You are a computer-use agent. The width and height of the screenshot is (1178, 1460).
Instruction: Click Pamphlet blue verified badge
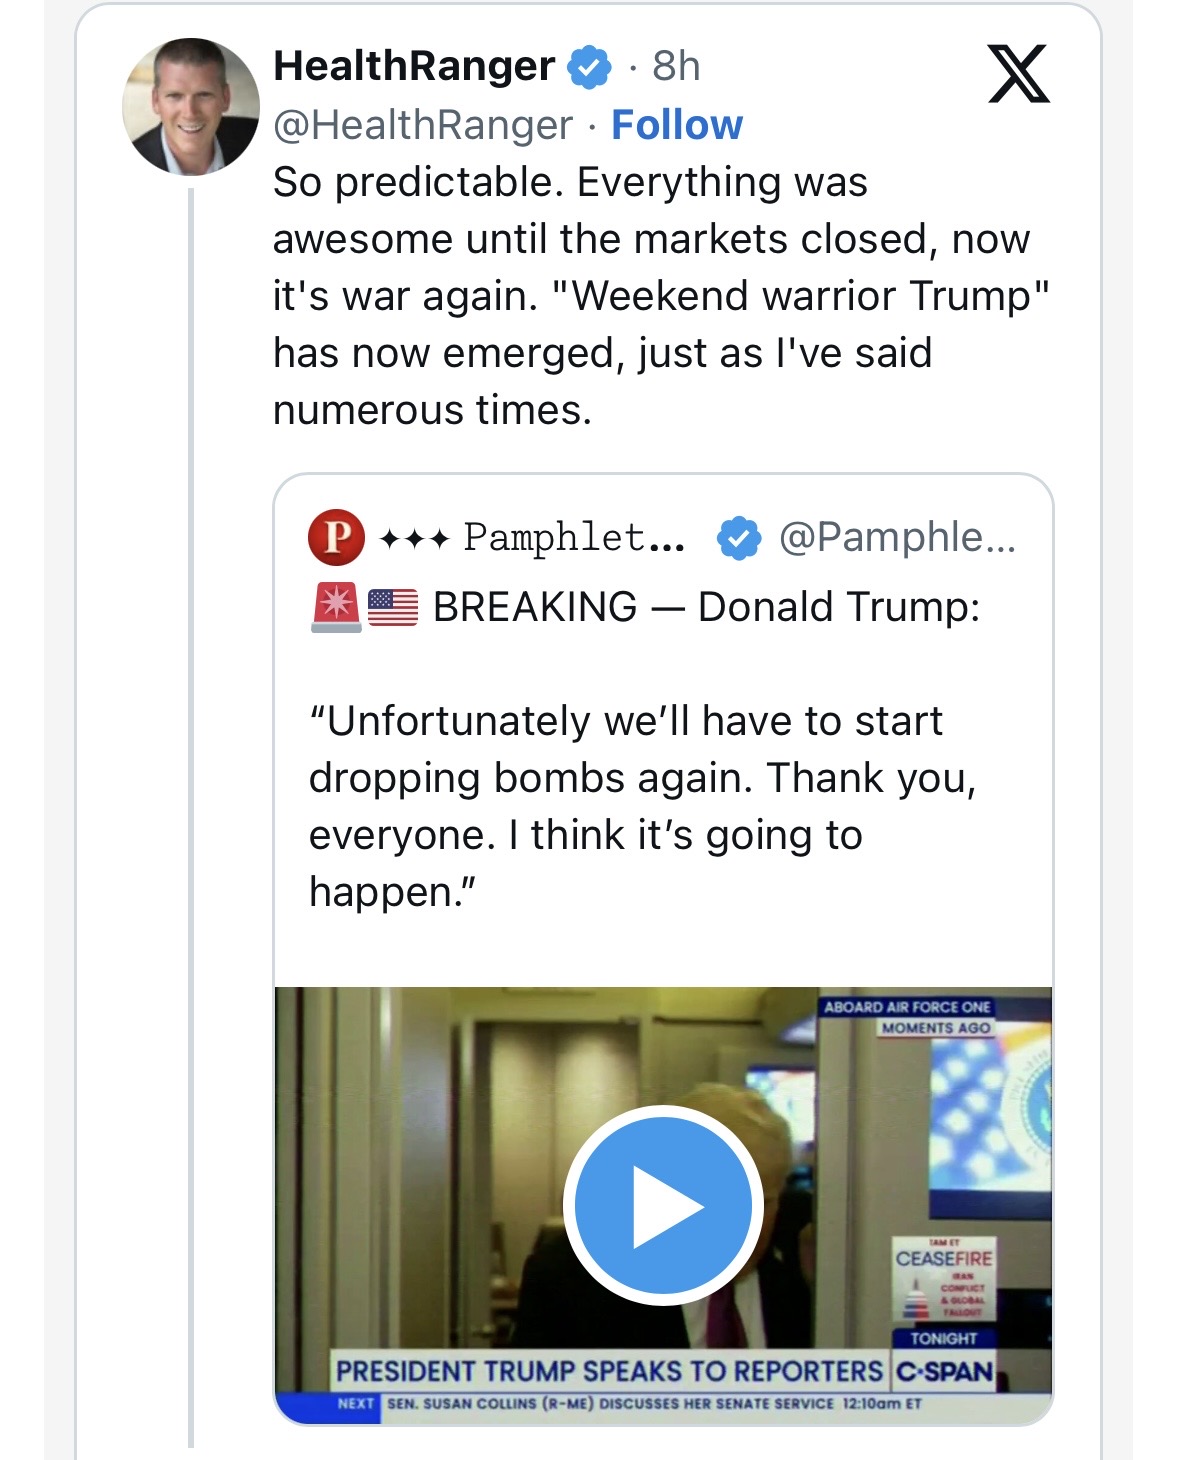[x=739, y=538]
